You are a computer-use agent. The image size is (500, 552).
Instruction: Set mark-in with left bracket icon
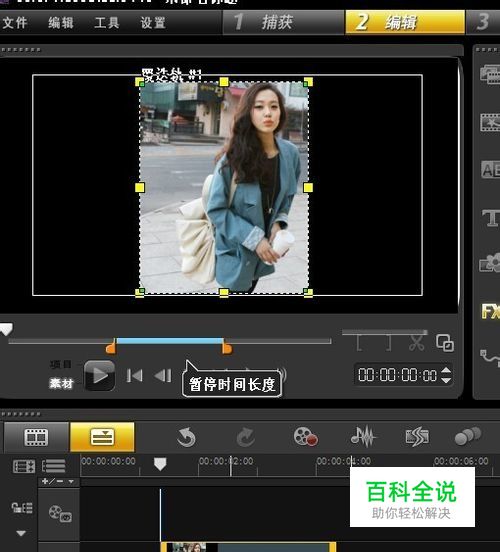point(360,343)
